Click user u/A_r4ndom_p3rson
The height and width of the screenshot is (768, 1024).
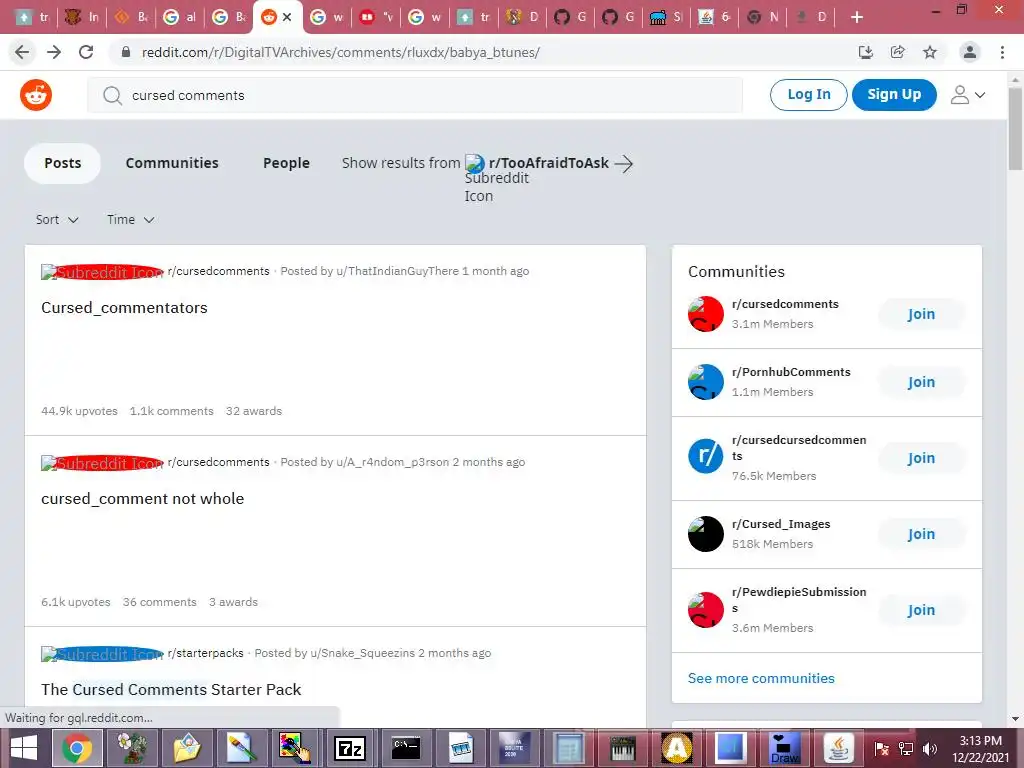pyautogui.click(x=392, y=462)
